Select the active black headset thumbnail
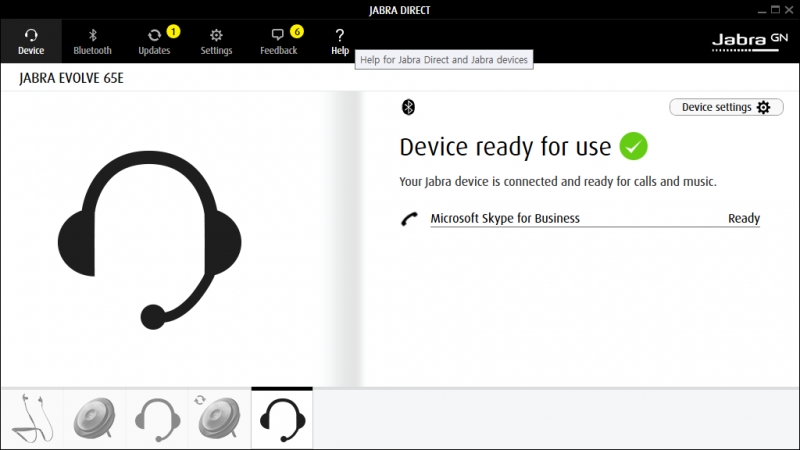The height and width of the screenshot is (450, 800). pos(282,418)
